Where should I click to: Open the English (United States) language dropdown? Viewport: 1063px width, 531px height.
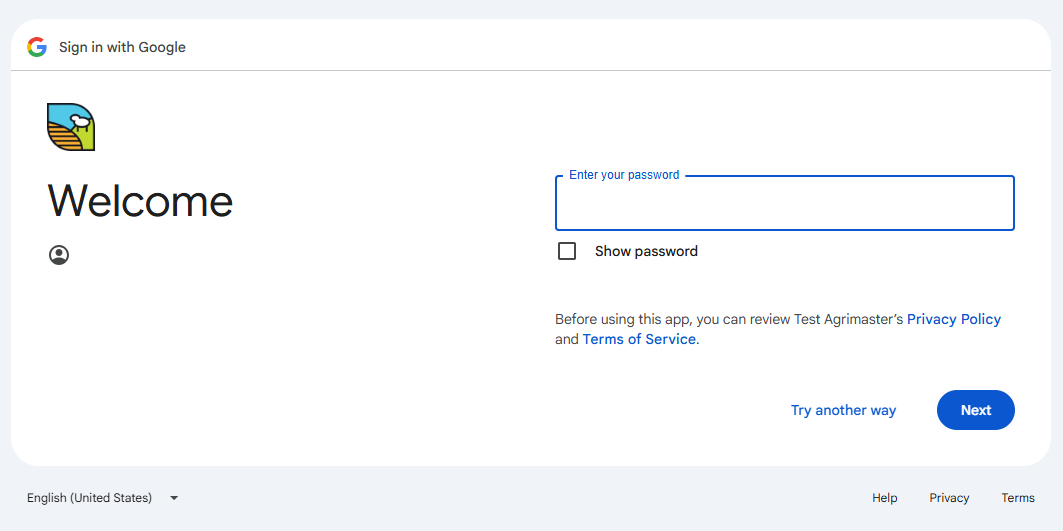click(102, 498)
